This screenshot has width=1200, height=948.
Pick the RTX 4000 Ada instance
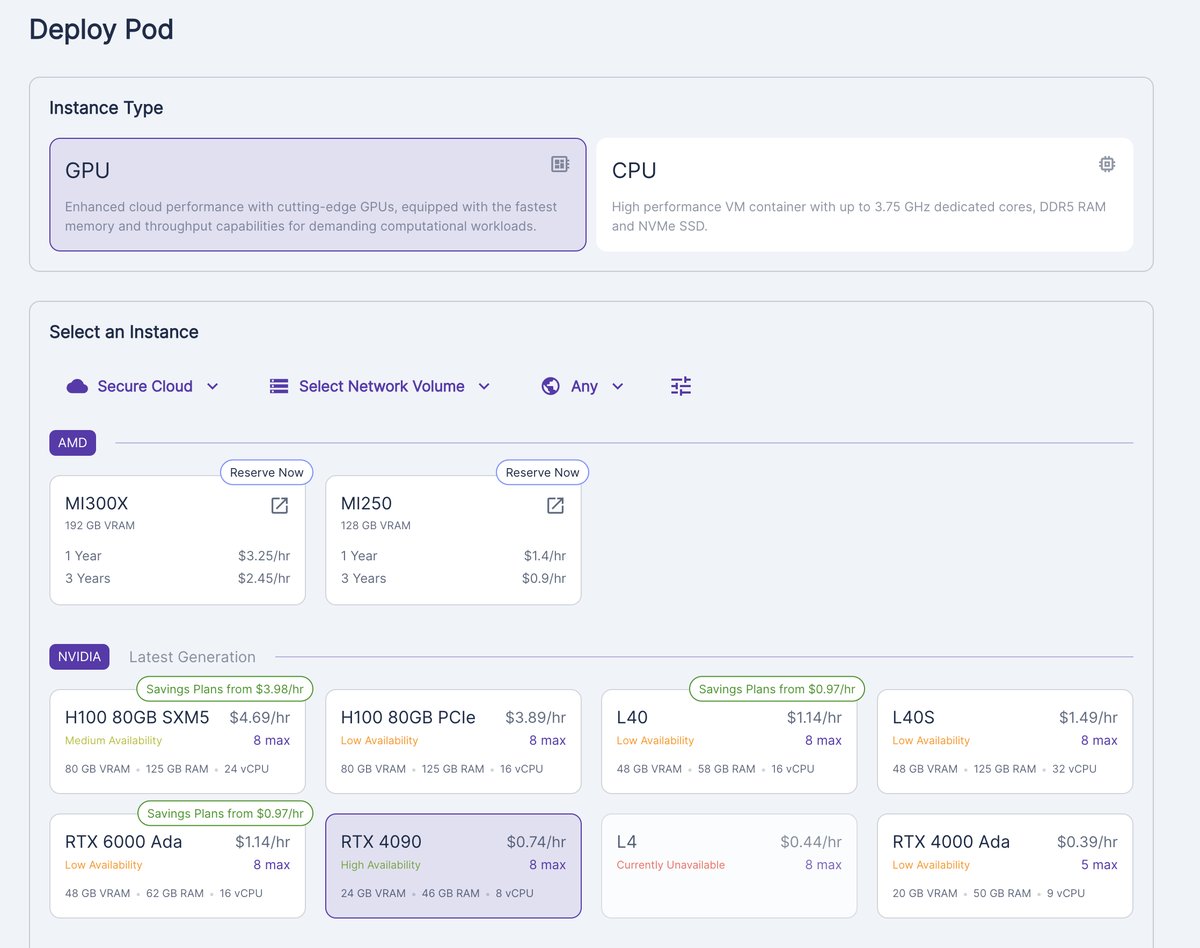click(x=1004, y=865)
